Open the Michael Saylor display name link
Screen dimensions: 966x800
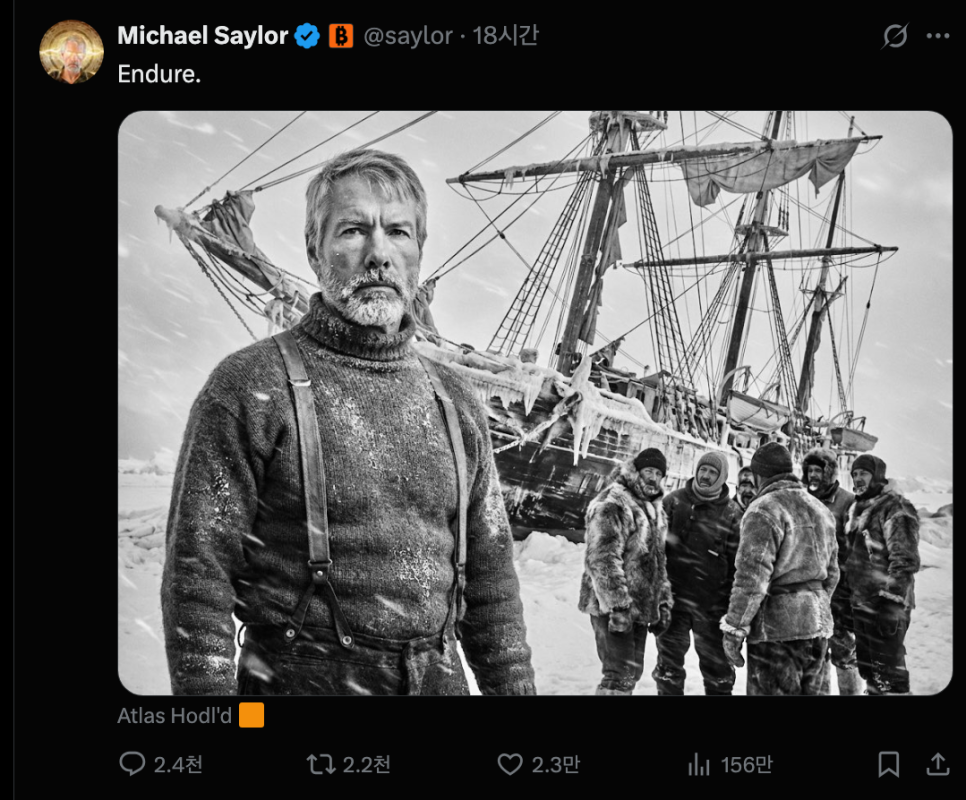(x=203, y=36)
